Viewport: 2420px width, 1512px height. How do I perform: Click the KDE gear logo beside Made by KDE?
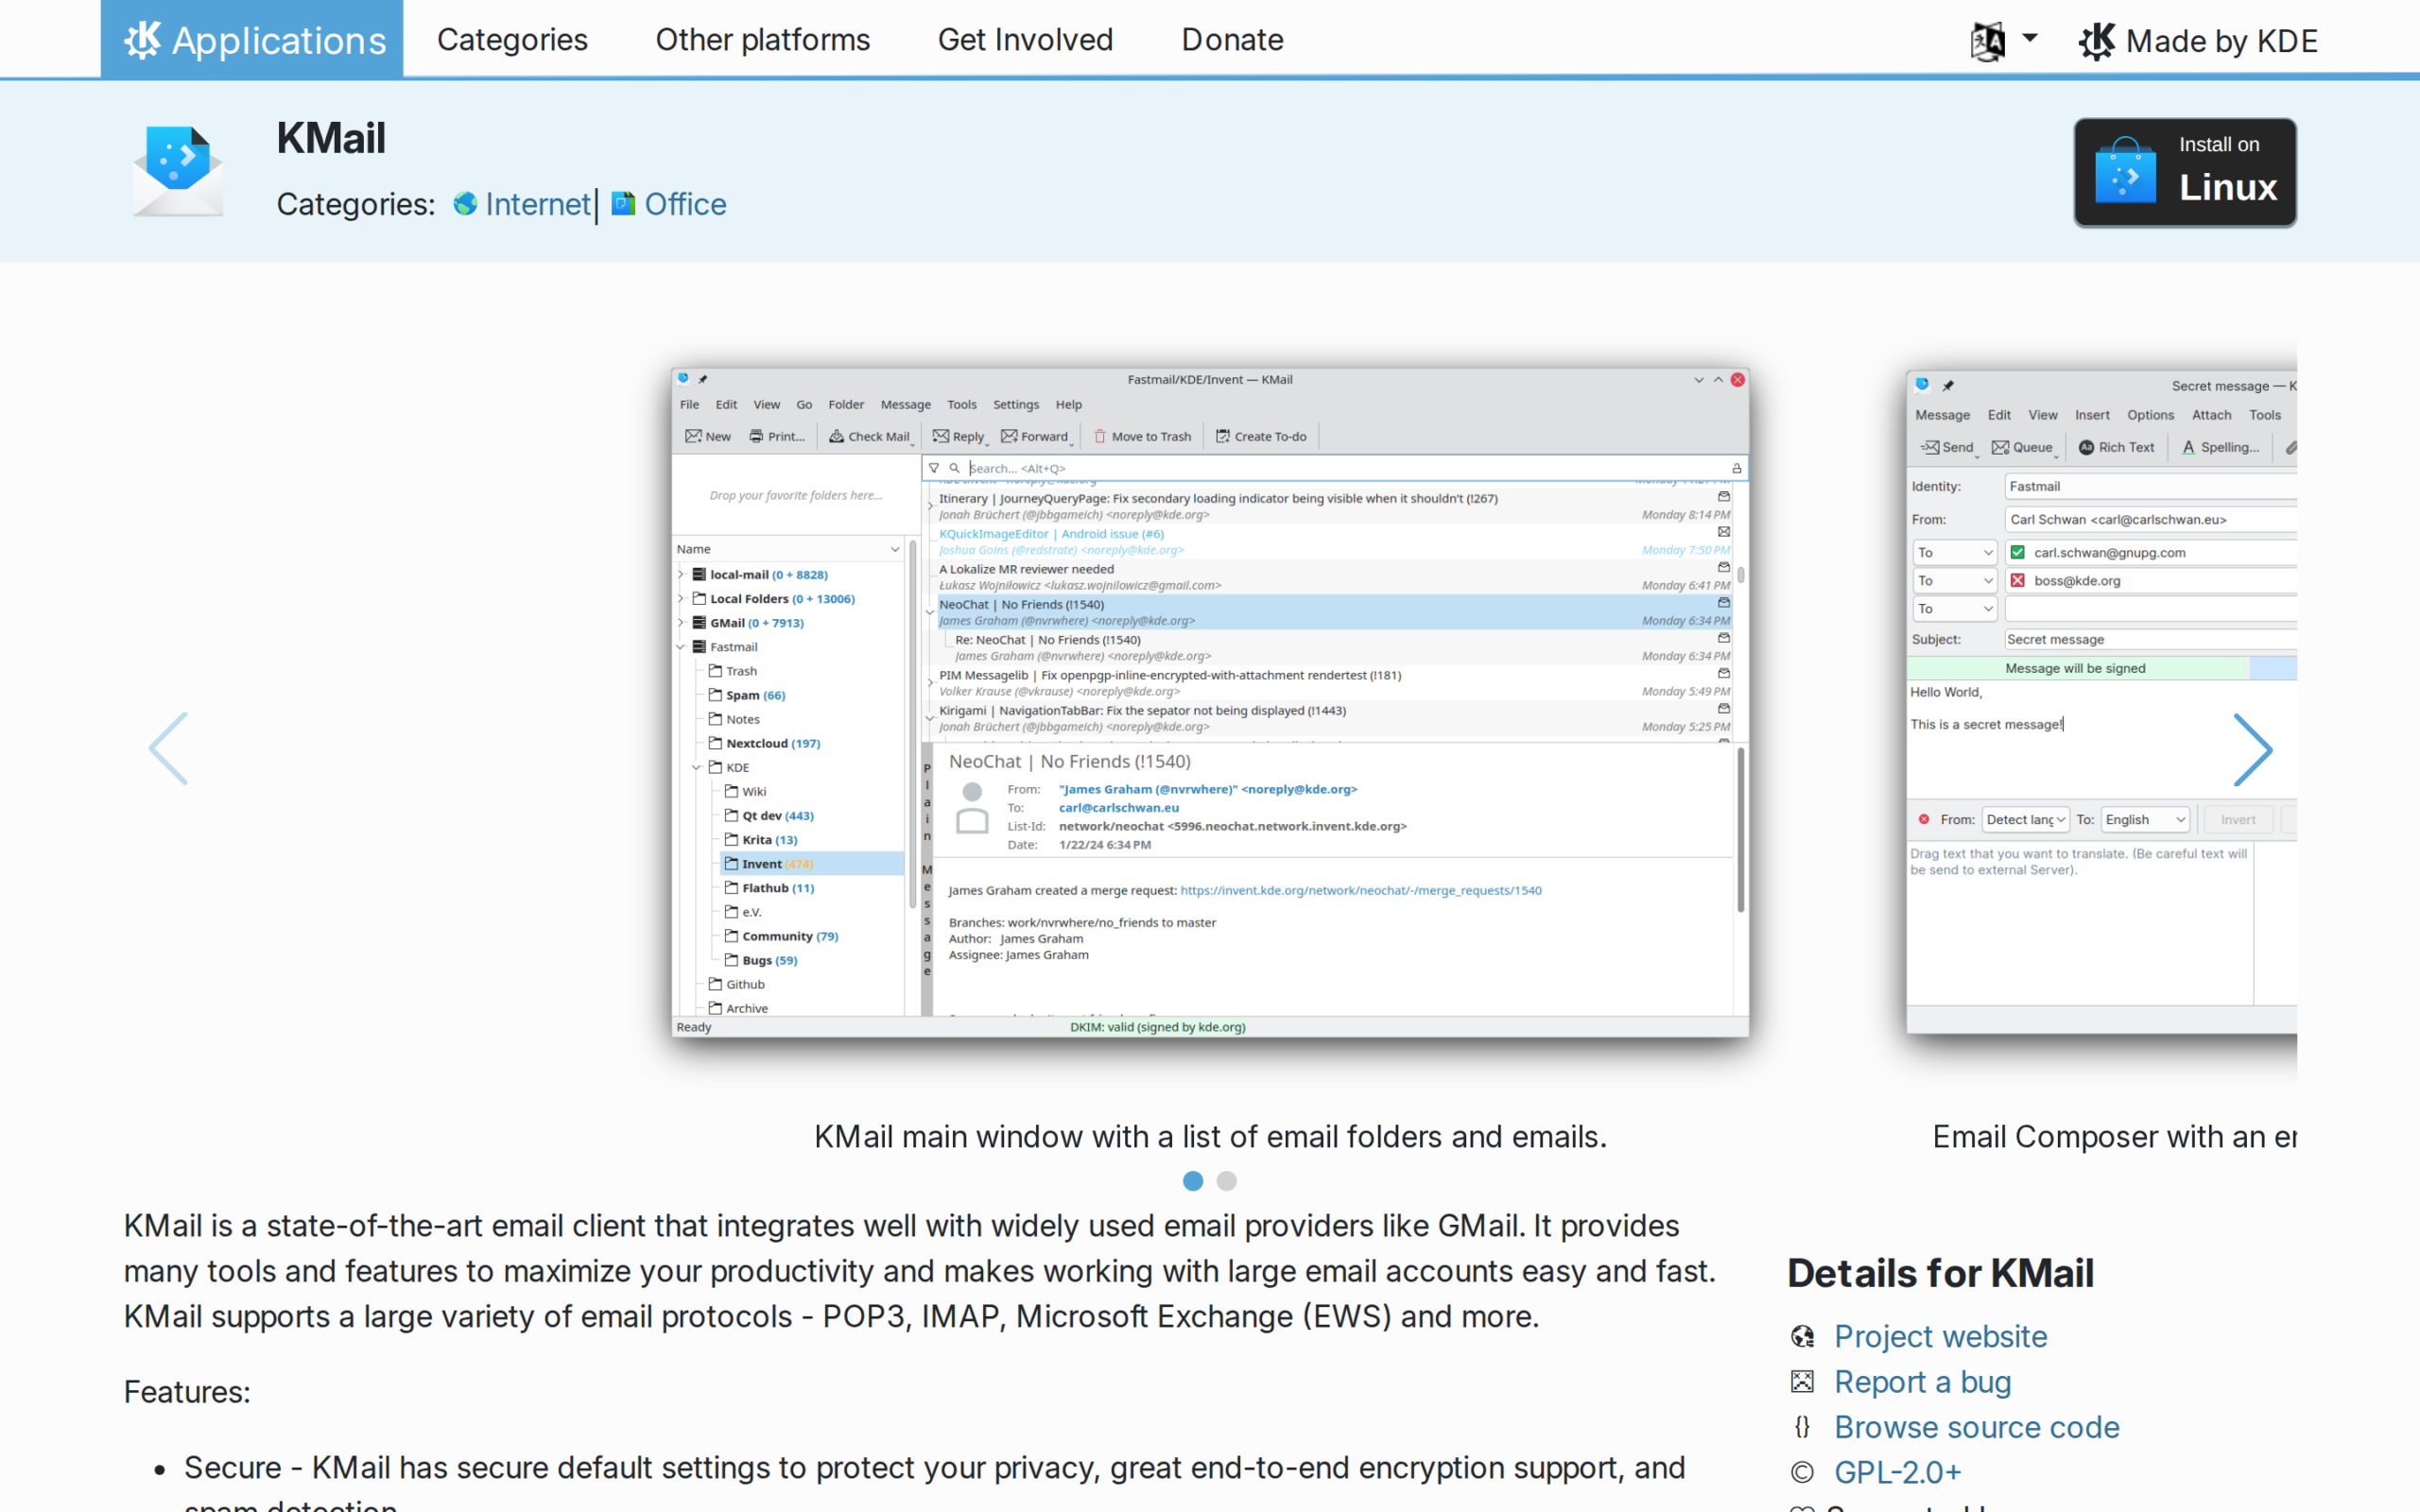click(x=2097, y=41)
